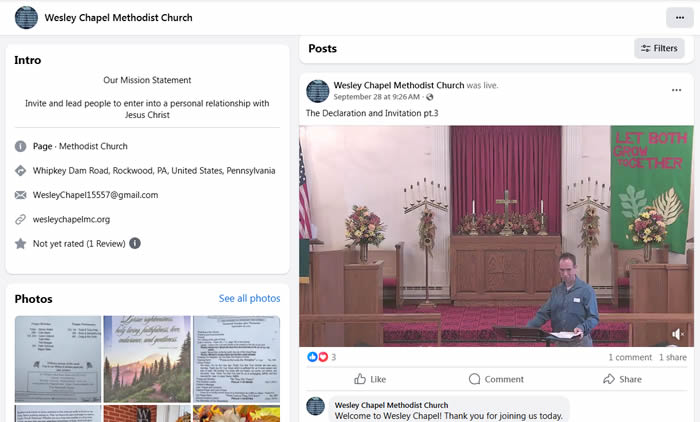
Task: Open the See all photos link
Action: [x=249, y=298]
